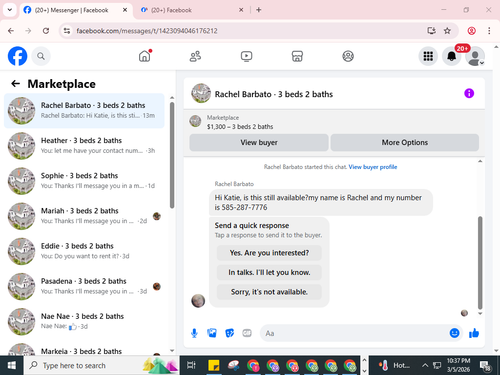Open the Facebook home logo
500x375 pixels.
[x=17, y=56]
